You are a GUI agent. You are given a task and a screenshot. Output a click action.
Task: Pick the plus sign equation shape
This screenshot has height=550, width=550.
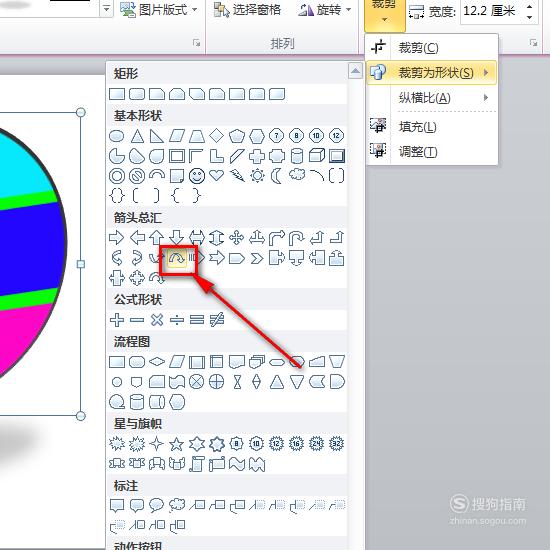(x=117, y=320)
